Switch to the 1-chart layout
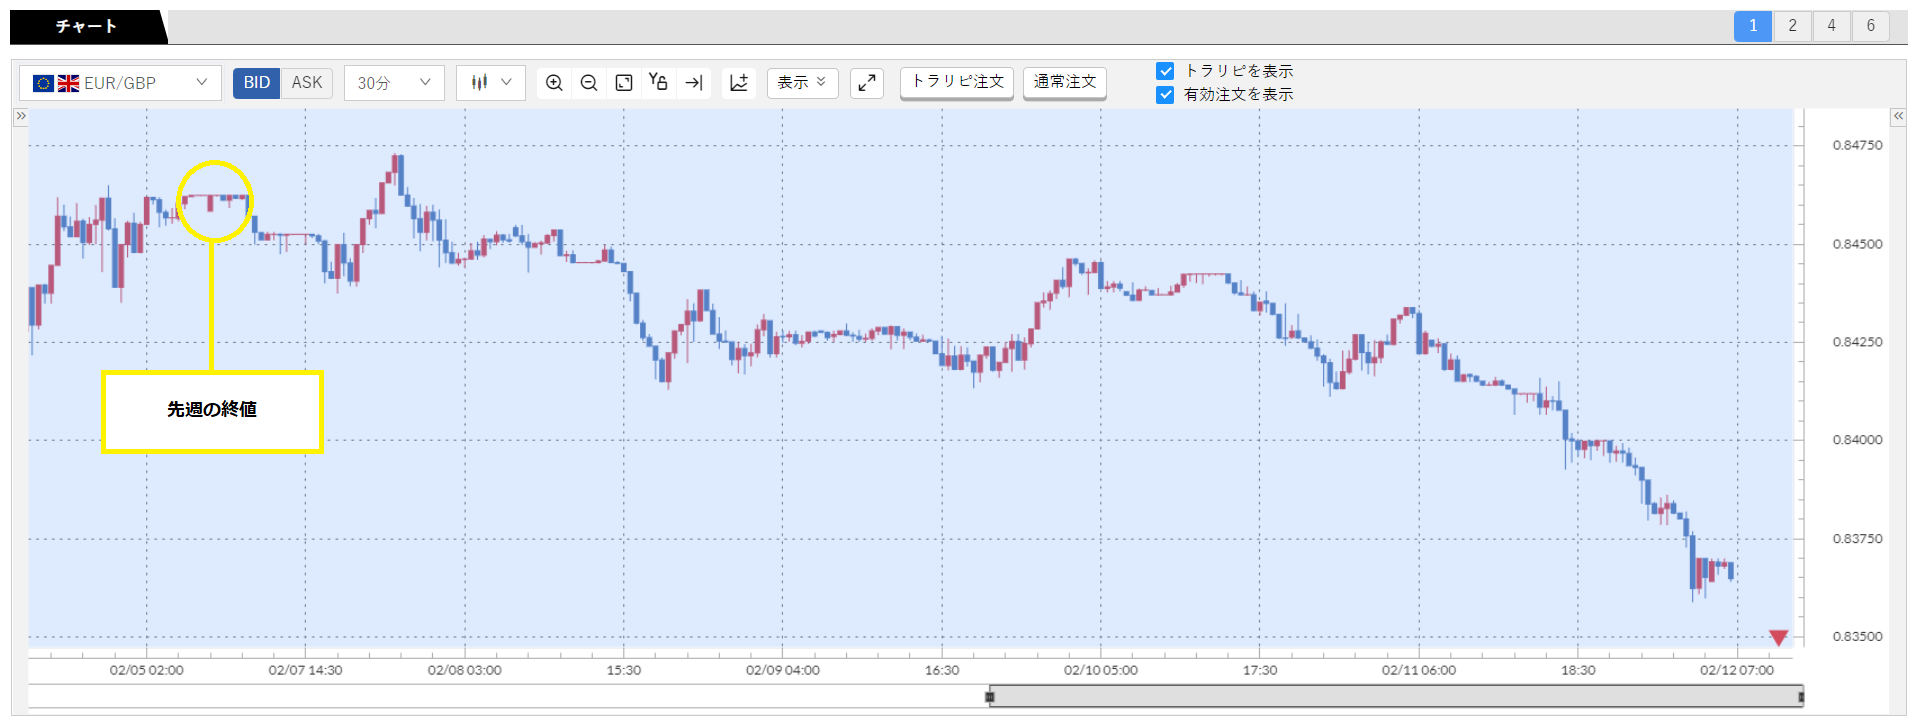The height and width of the screenshot is (723, 1919). coord(1753,26)
